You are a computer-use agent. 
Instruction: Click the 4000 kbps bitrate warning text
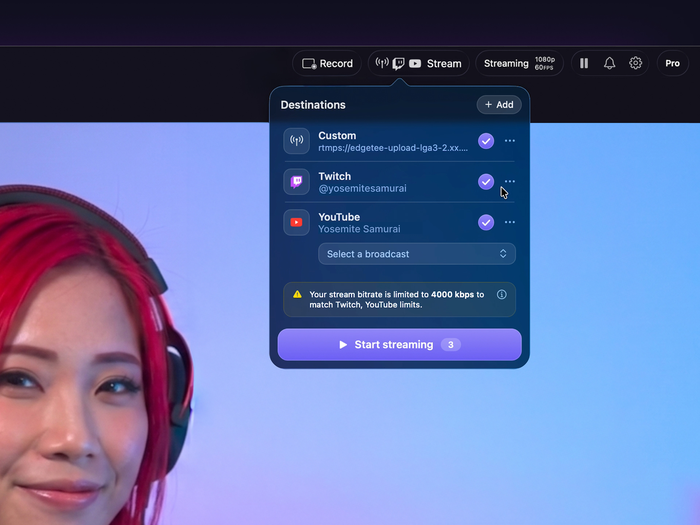[x=396, y=300]
